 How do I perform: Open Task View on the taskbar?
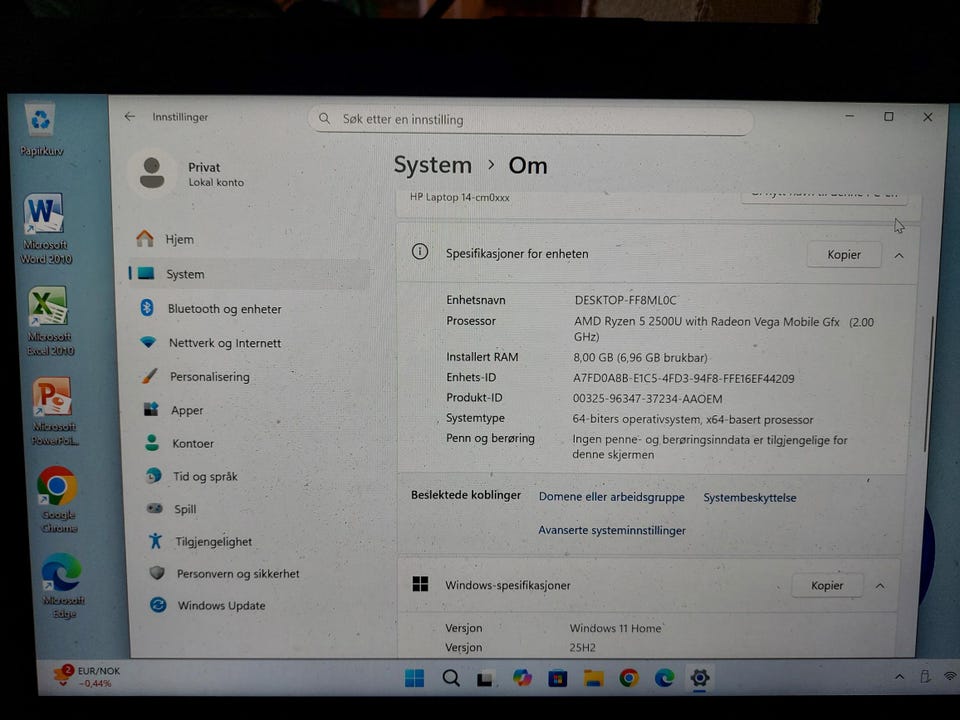tap(486, 678)
